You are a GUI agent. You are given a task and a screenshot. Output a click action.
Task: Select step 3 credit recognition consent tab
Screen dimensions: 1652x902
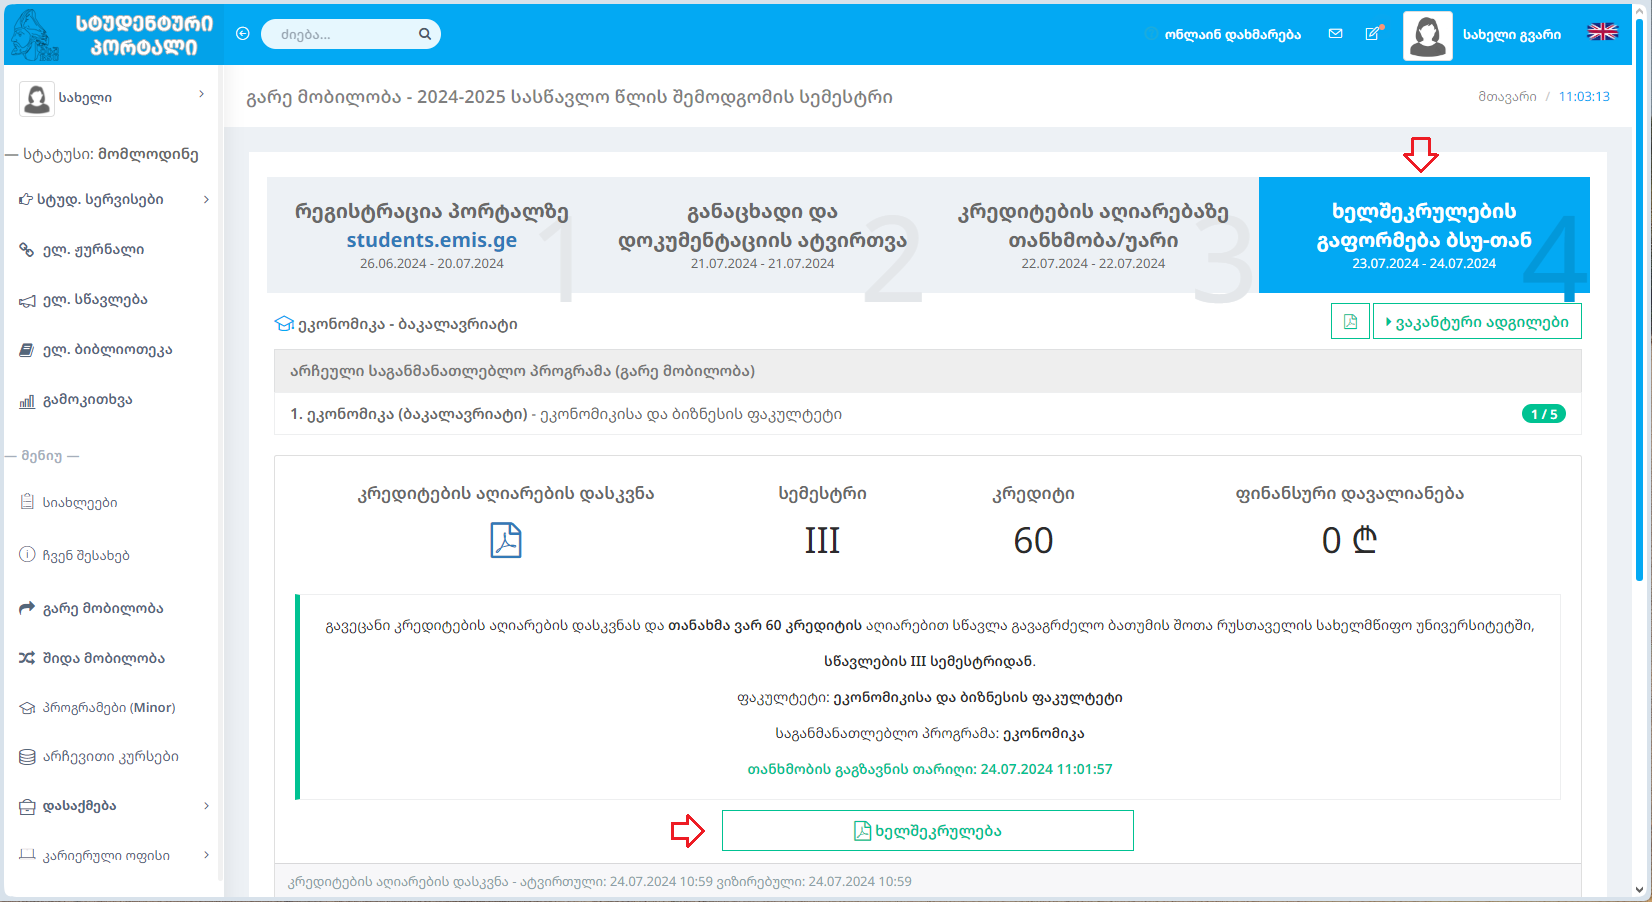pyautogui.click(x=1093, y=235)
